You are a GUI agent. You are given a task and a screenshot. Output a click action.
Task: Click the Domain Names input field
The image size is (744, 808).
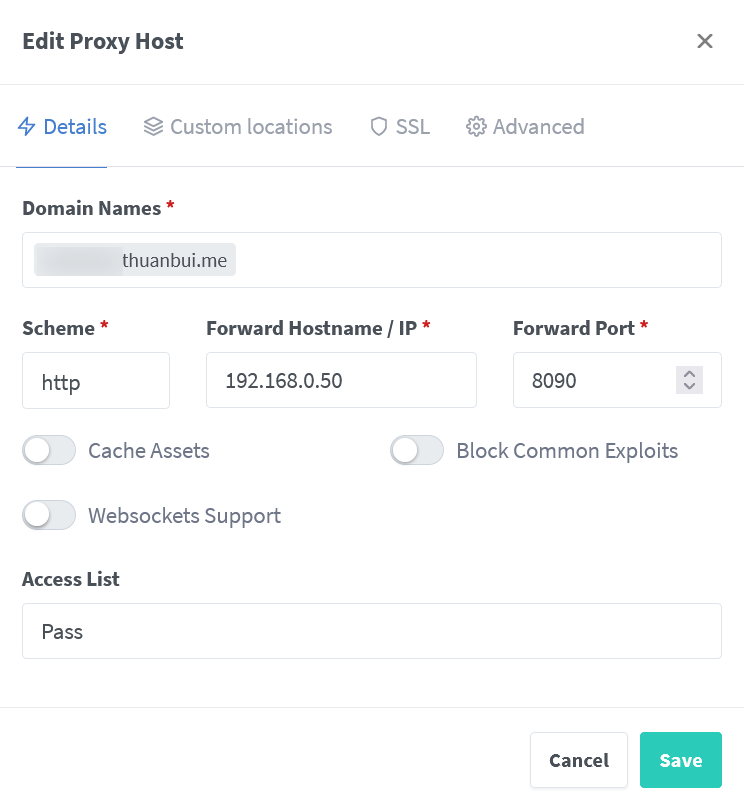(371, 259)
